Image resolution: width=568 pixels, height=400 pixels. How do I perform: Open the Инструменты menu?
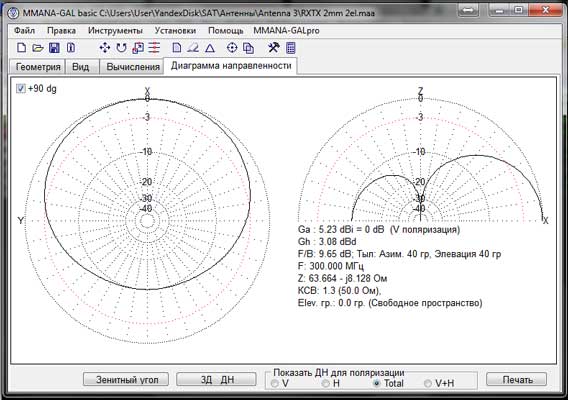[115, 30]
